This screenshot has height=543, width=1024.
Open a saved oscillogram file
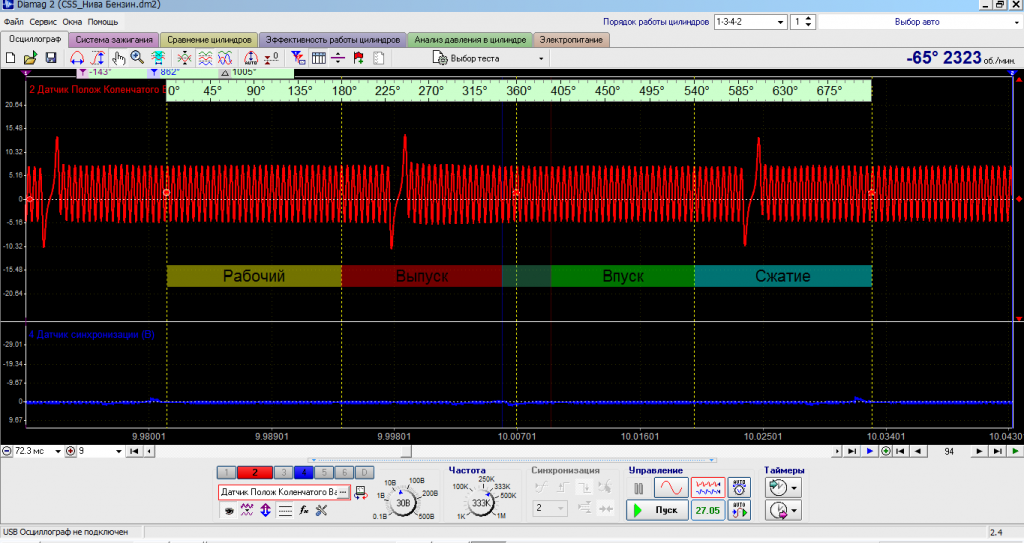(x=30, y=58)
